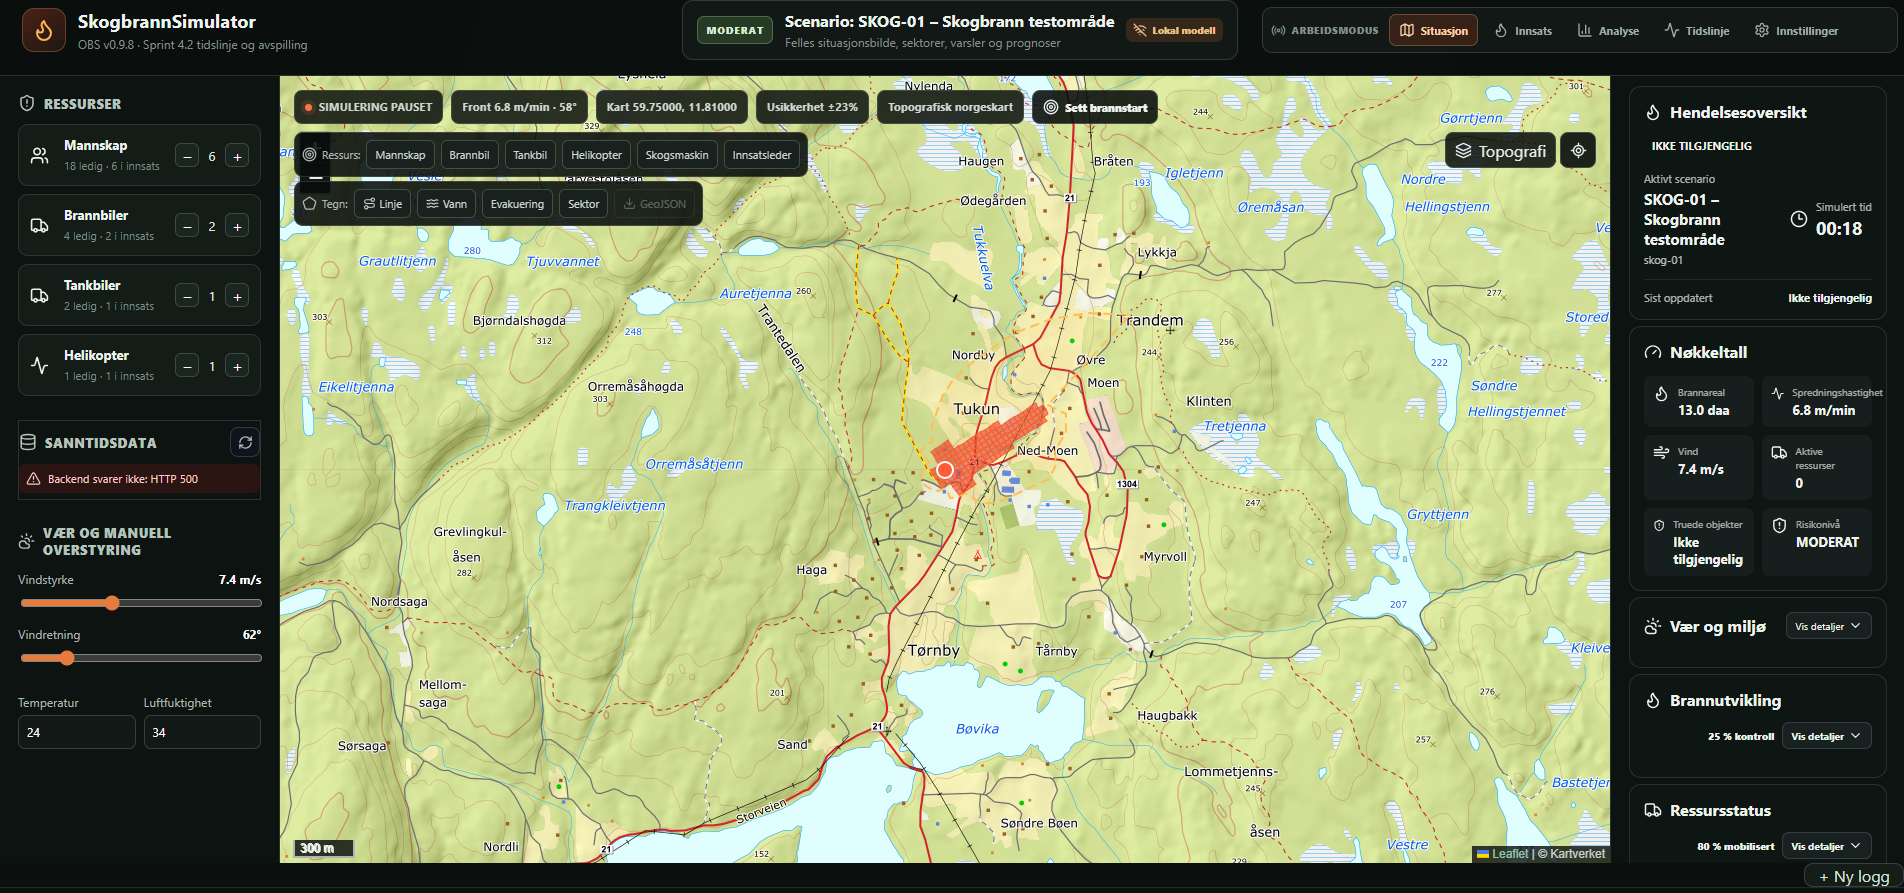Increase Tankbiler count with plus

coord(237,296)
